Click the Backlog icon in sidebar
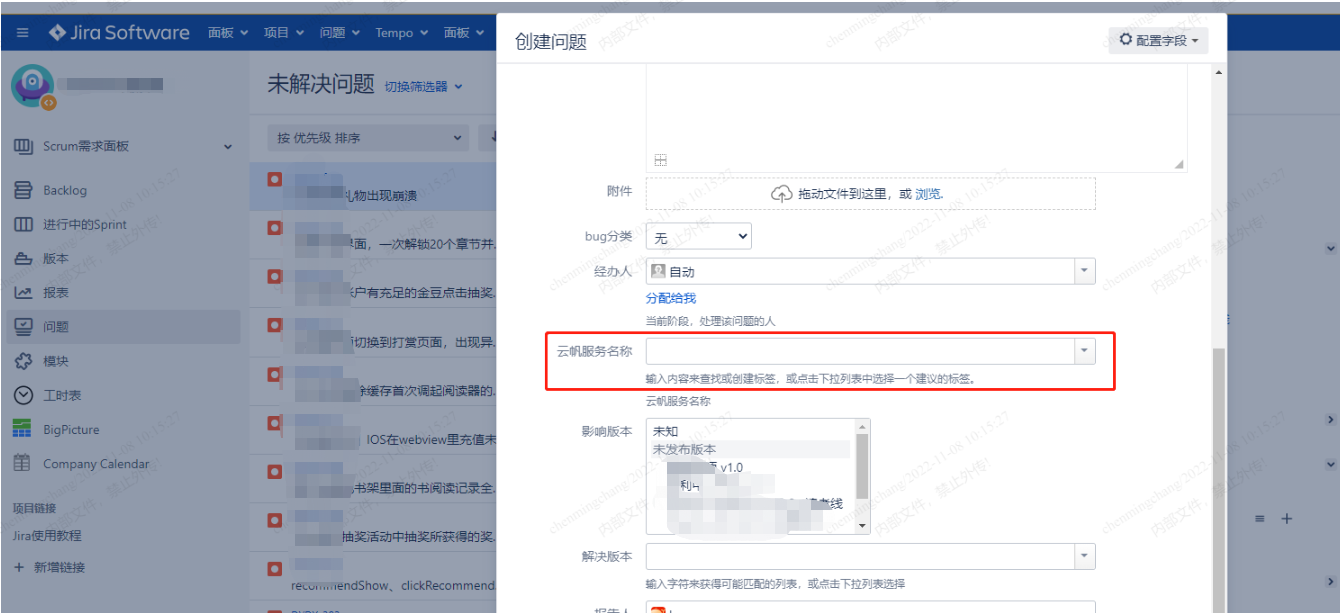Image resolution: width=1340 pixels, height=613 pixels. tap(23, 190)
